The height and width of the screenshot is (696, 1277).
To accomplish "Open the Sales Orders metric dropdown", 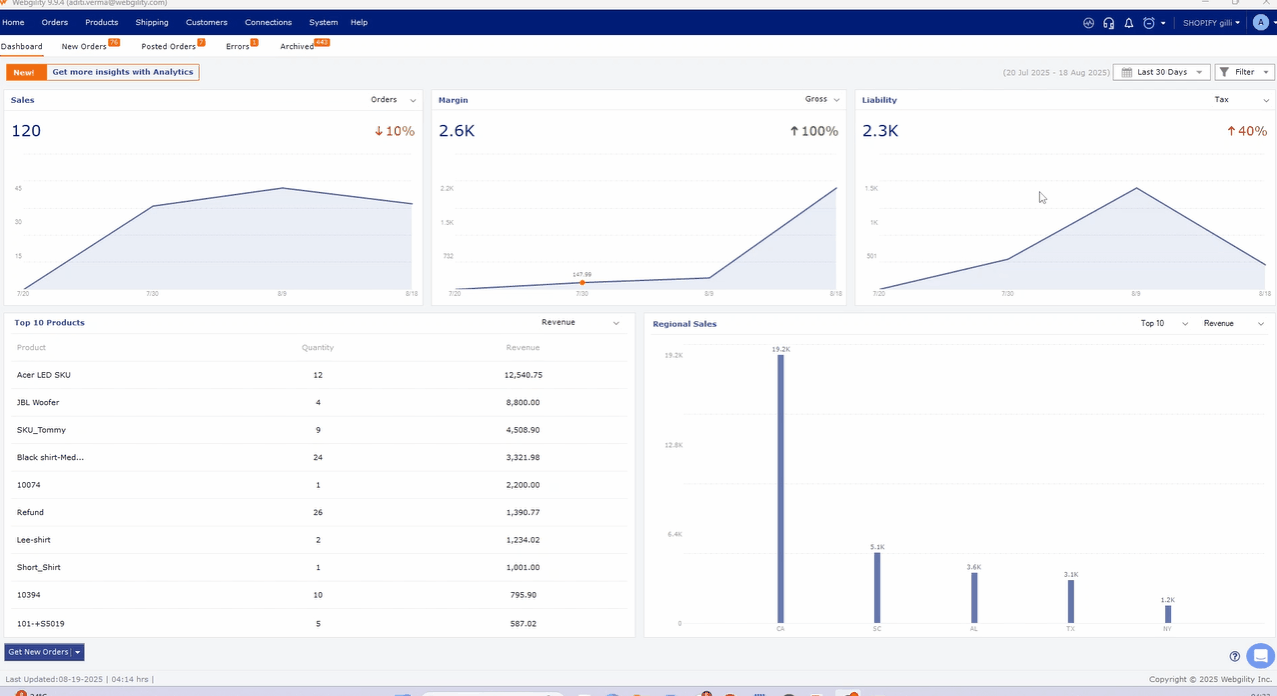I will [x=393, y=100].
